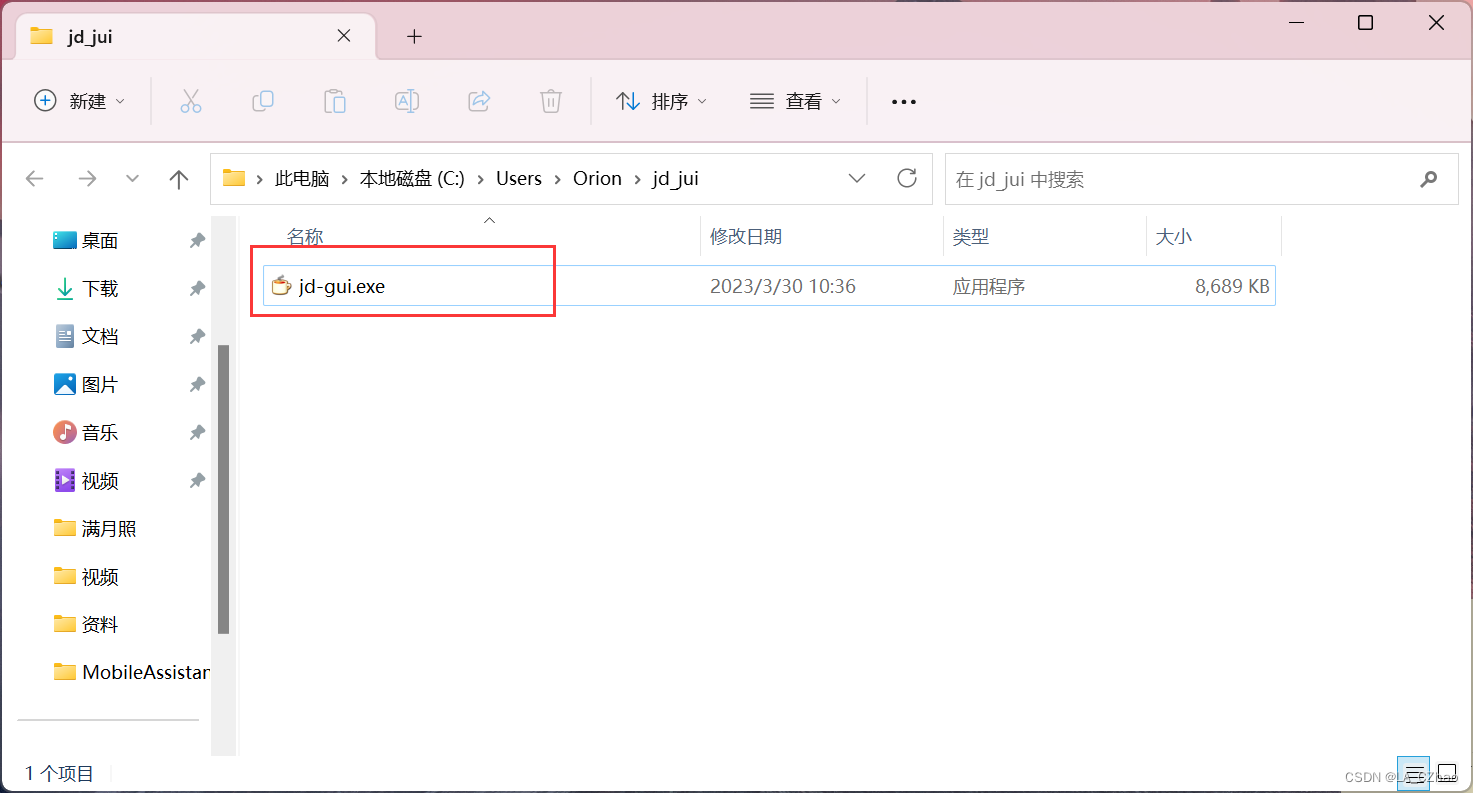
Task: Click the Cut scissors icon
Action: (191, 101)
